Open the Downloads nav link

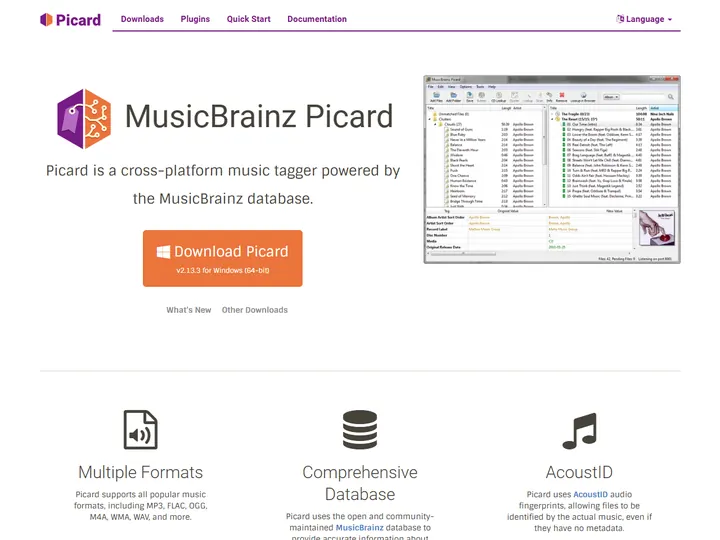tap(142, 19)
